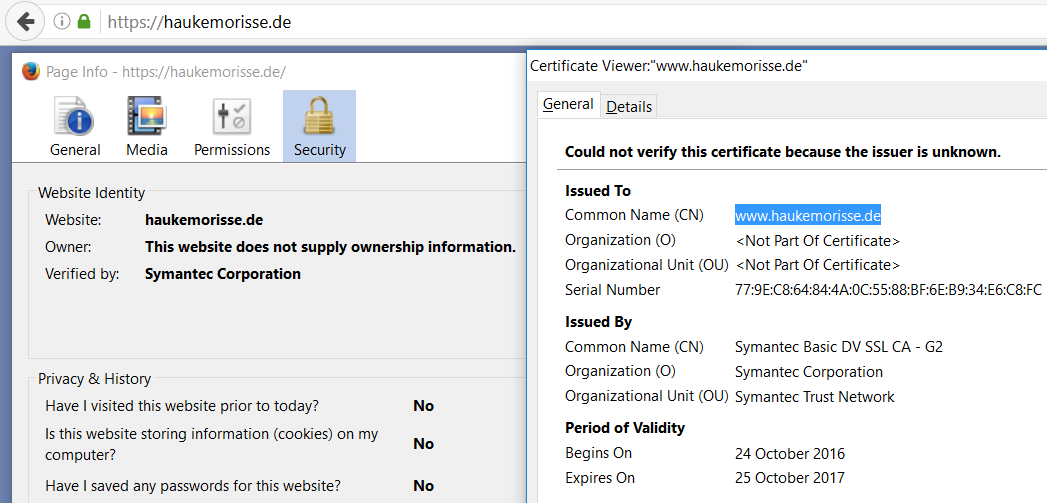
Task: Click the Firefox logo in Page Info title
Action: 30,72
